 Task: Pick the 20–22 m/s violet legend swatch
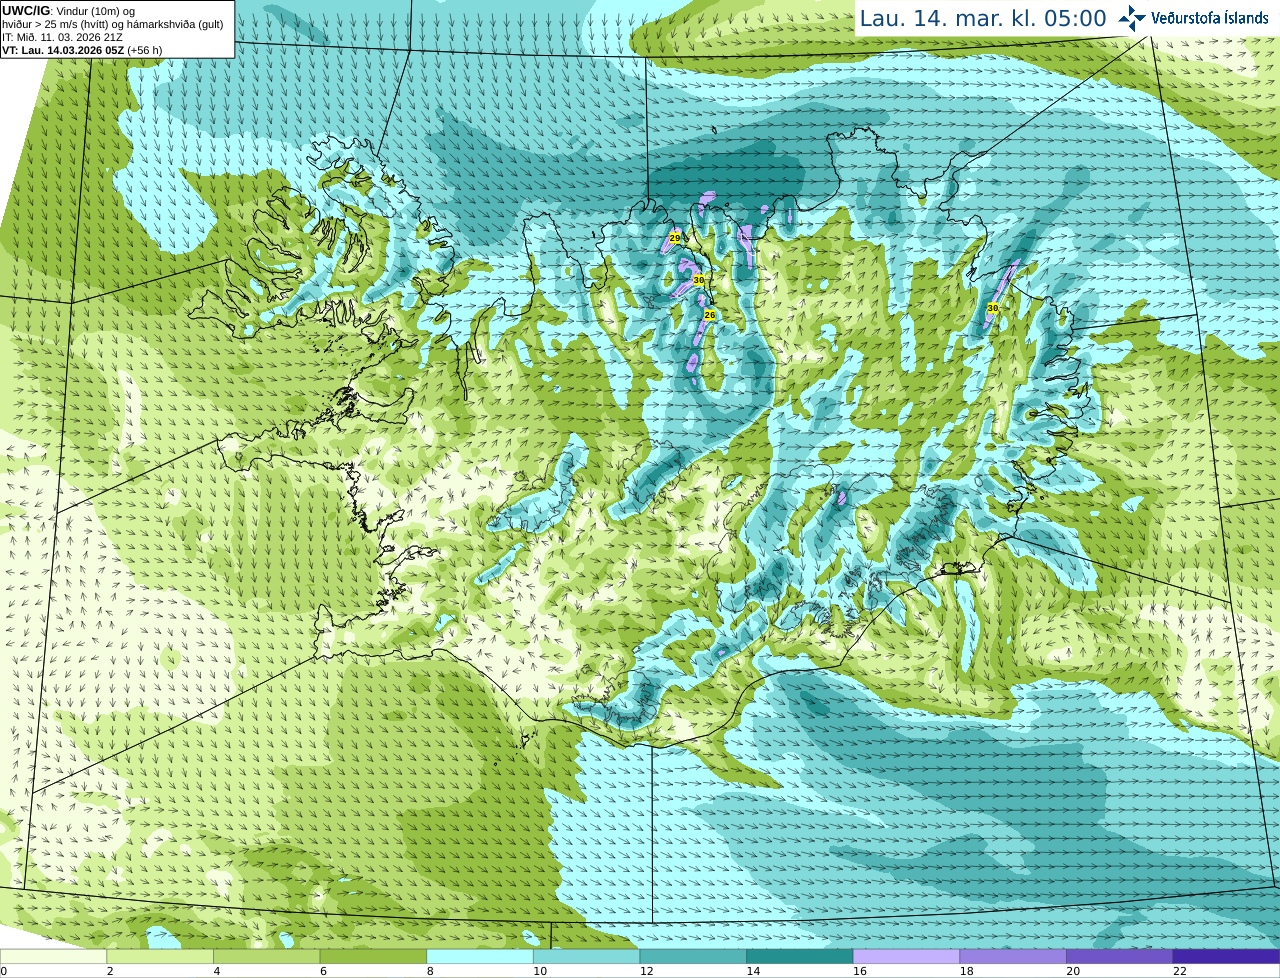pos(1120,957)
